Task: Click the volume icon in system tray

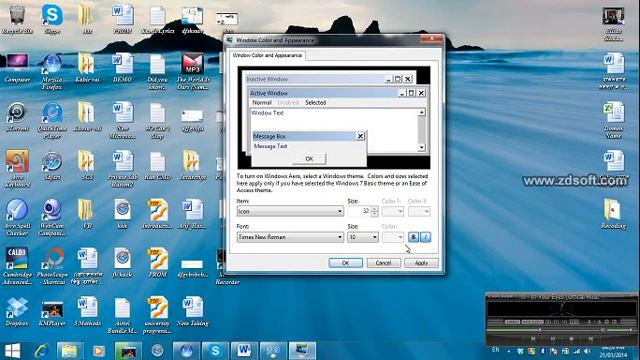Action: coord(587,351)
